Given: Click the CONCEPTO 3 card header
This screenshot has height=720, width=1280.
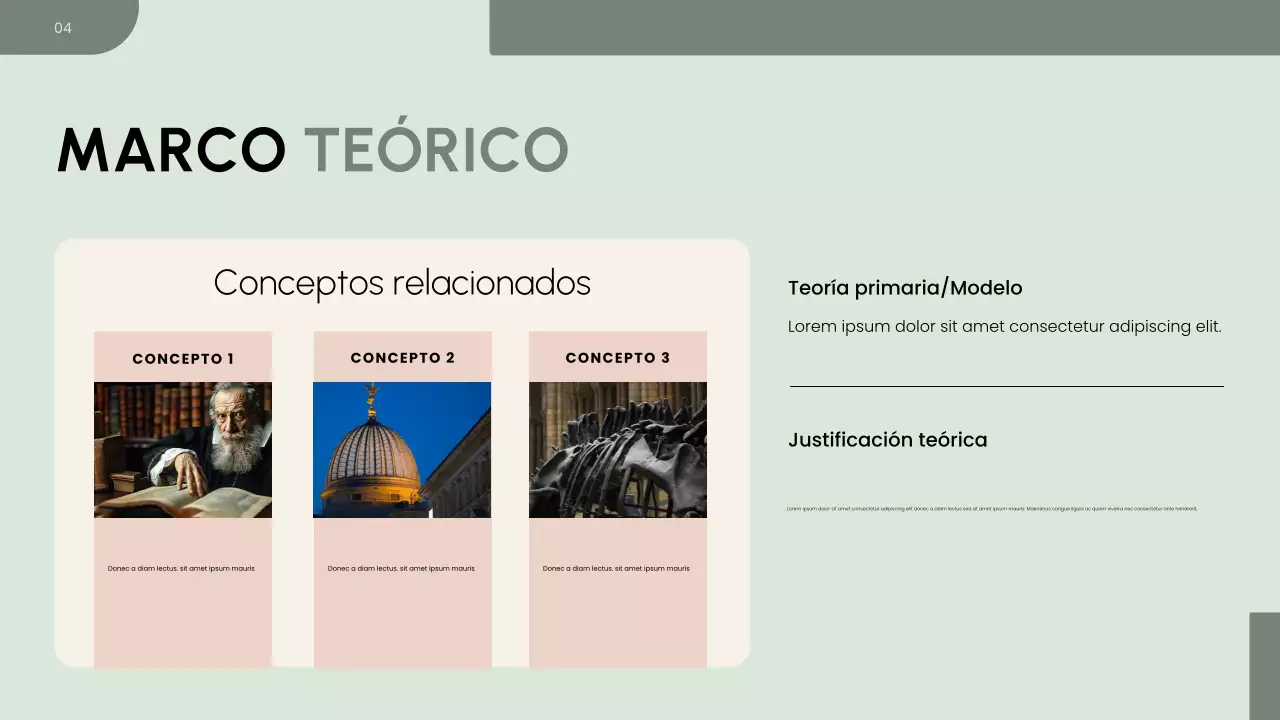Looking at the screenshot, I should (617, 357).
